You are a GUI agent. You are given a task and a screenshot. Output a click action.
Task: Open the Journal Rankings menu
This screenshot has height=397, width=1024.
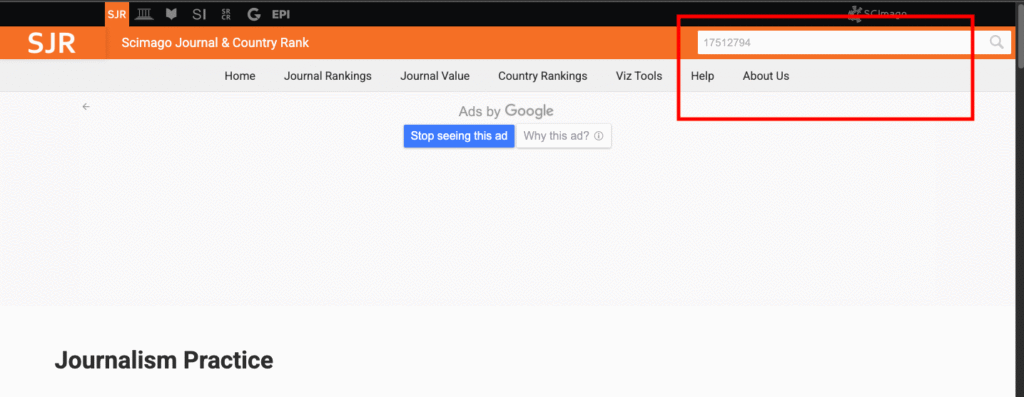[x=328, y=76]
